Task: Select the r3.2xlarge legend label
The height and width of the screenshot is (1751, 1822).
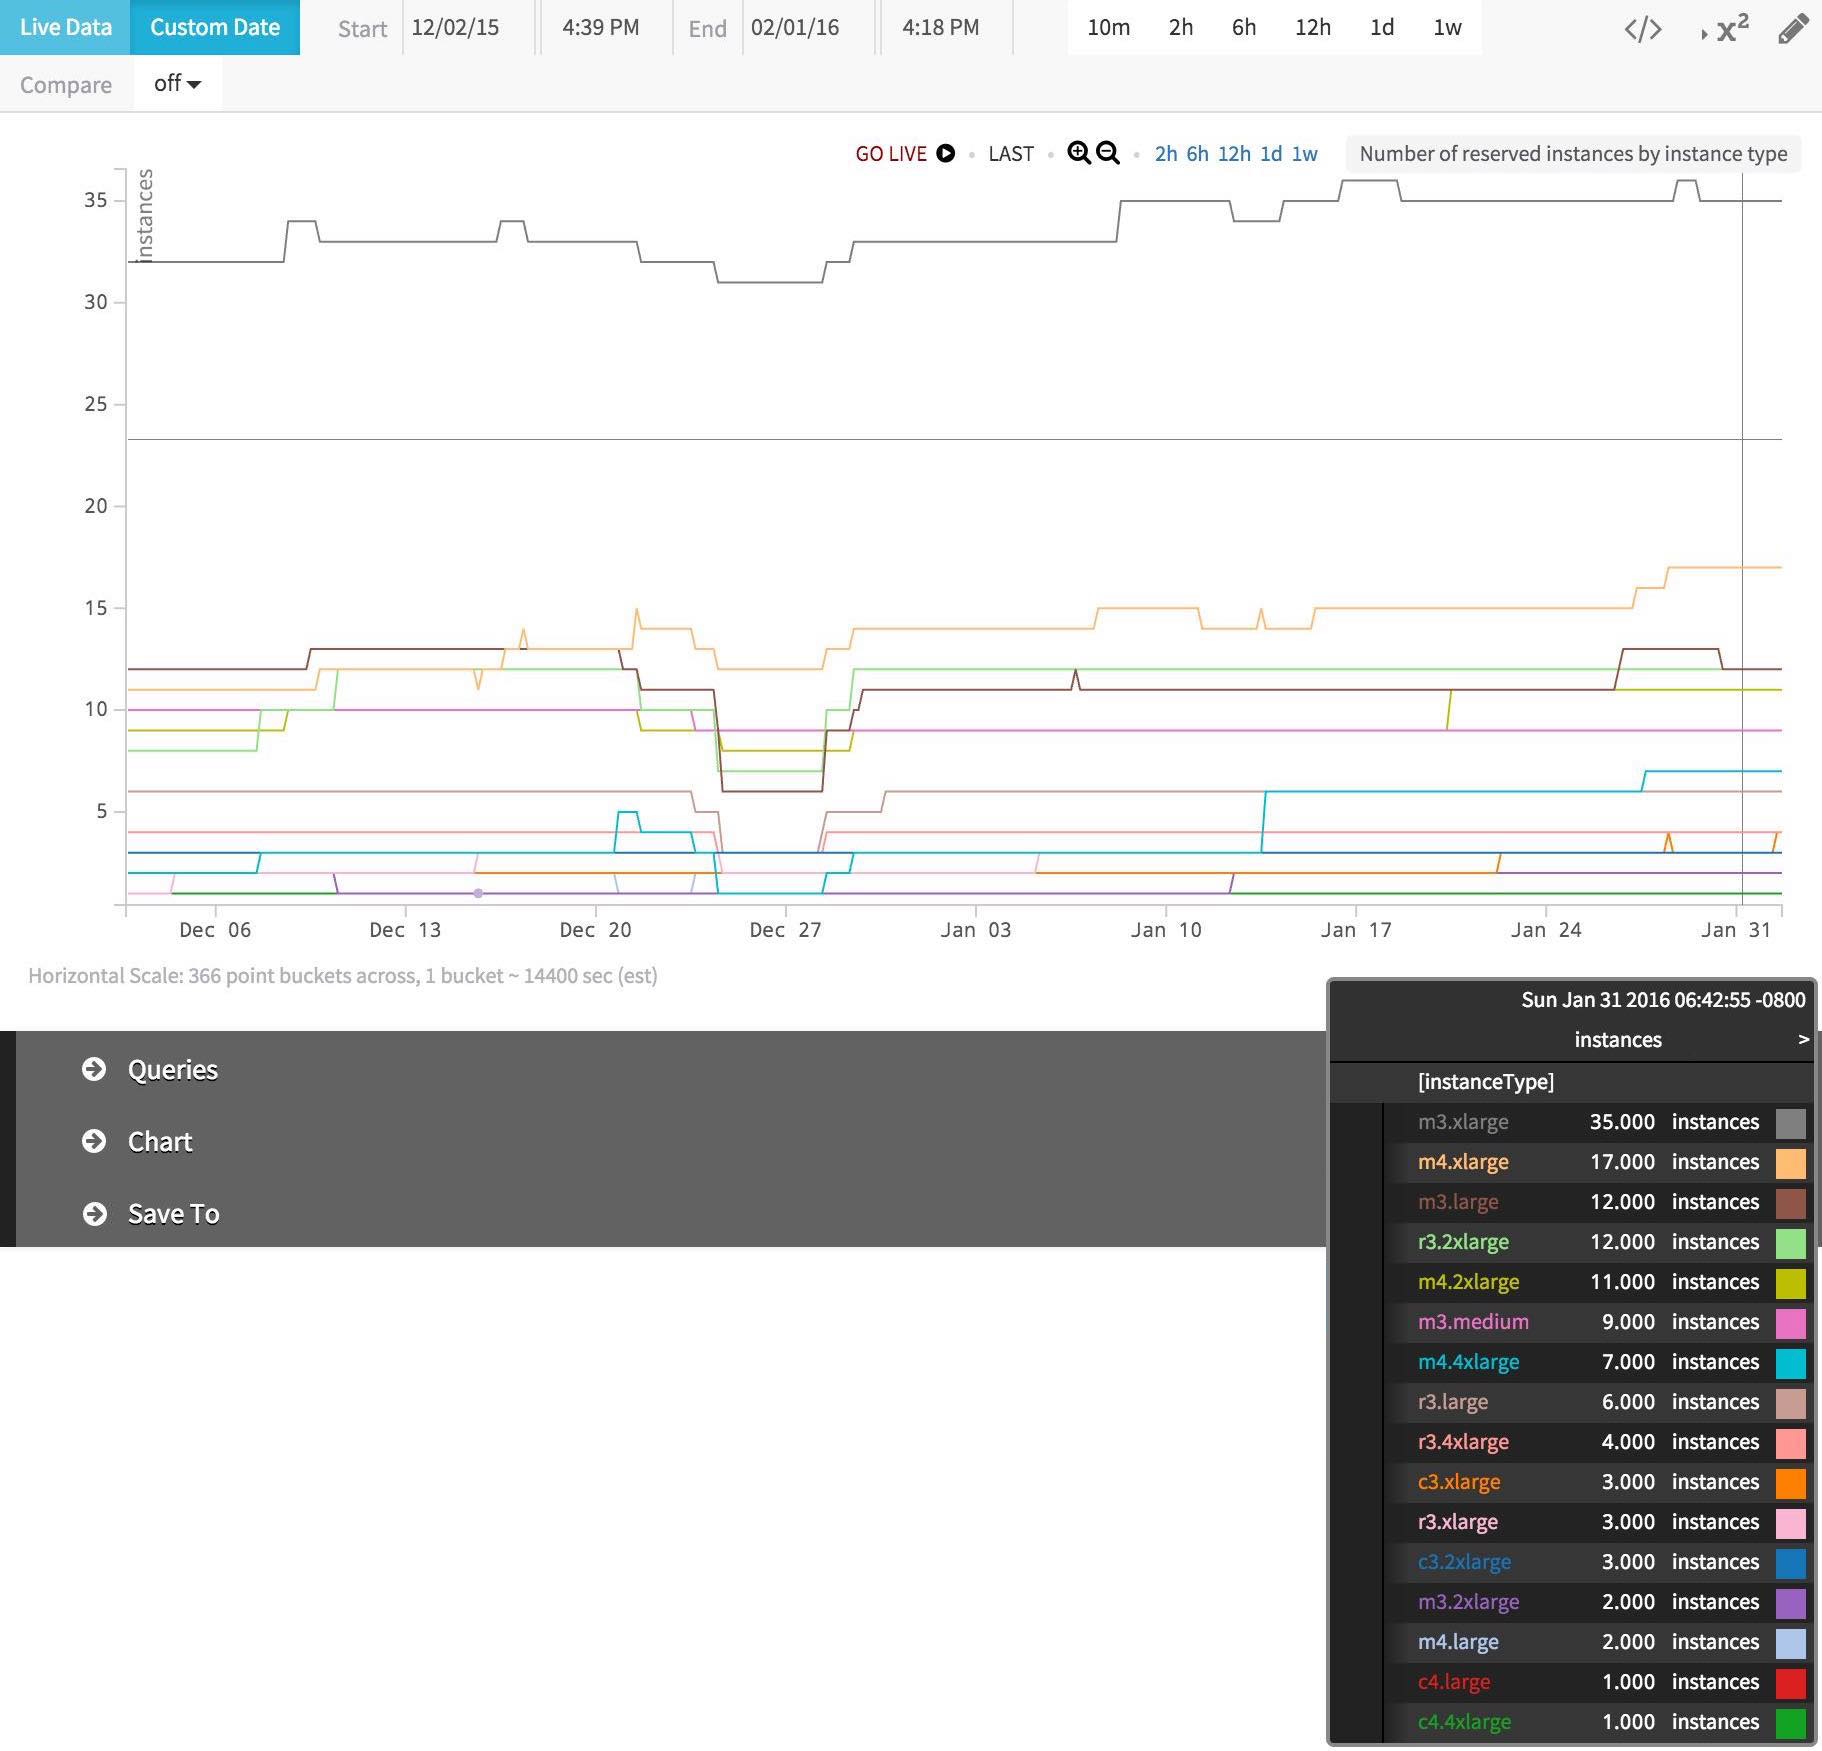Action: [x=1463, y=1242]
